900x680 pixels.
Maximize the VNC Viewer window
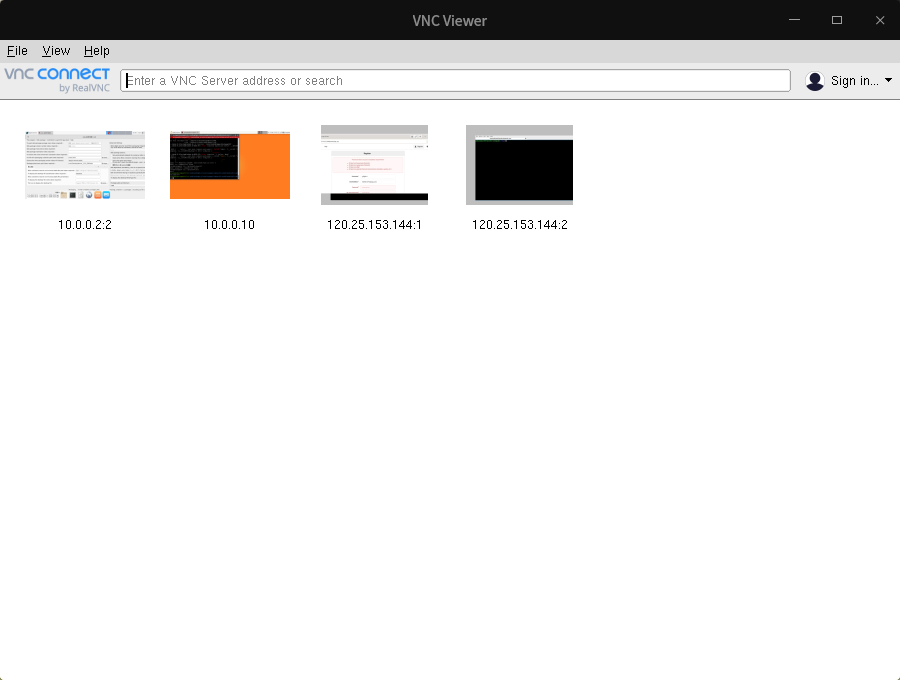tap(837, 19)
